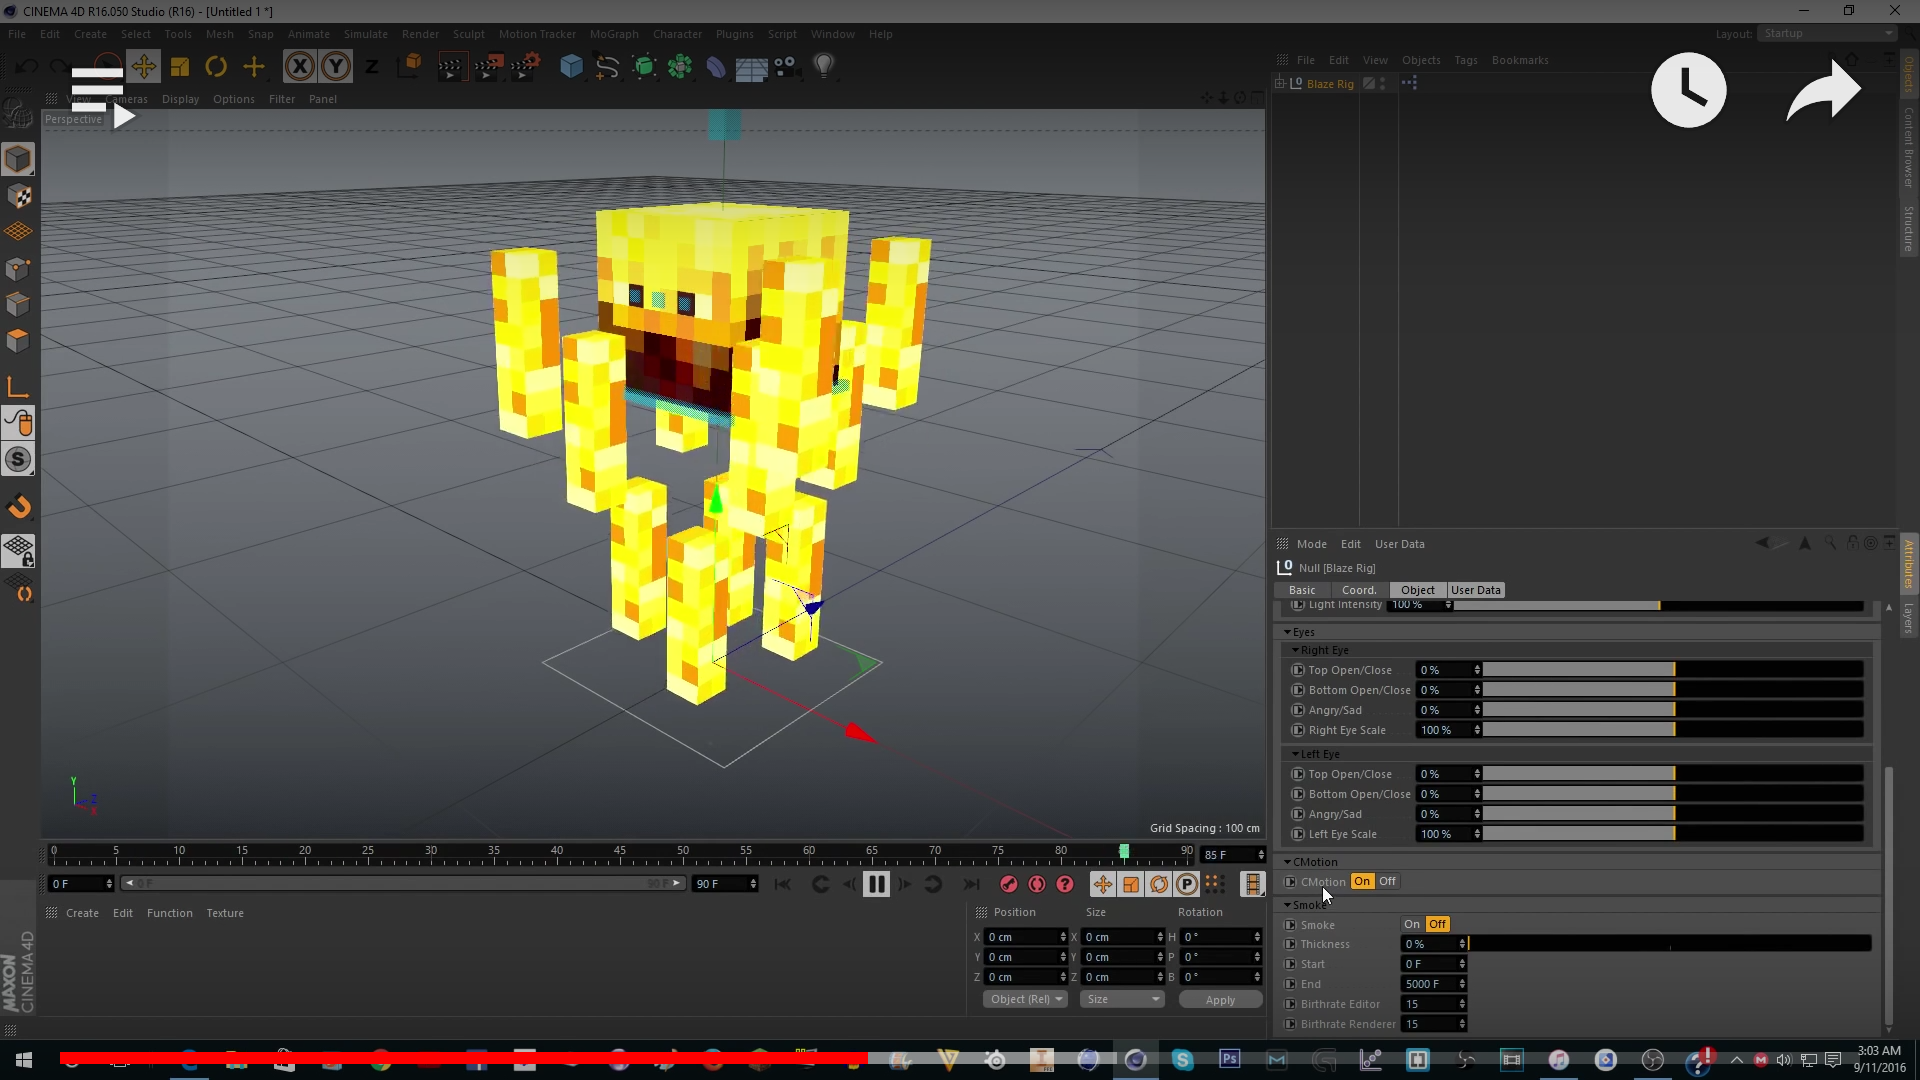
Task: Click the coordinate system cube icon
Action: (x=410, y=67)
